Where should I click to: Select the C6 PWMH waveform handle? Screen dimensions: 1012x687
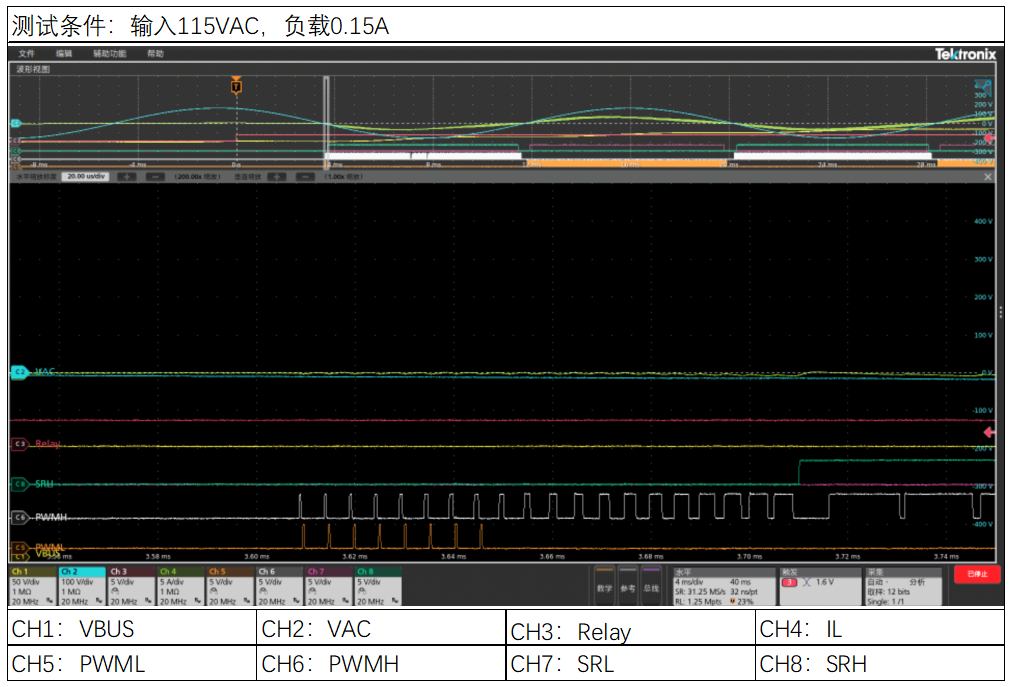[x=19, y=517]
